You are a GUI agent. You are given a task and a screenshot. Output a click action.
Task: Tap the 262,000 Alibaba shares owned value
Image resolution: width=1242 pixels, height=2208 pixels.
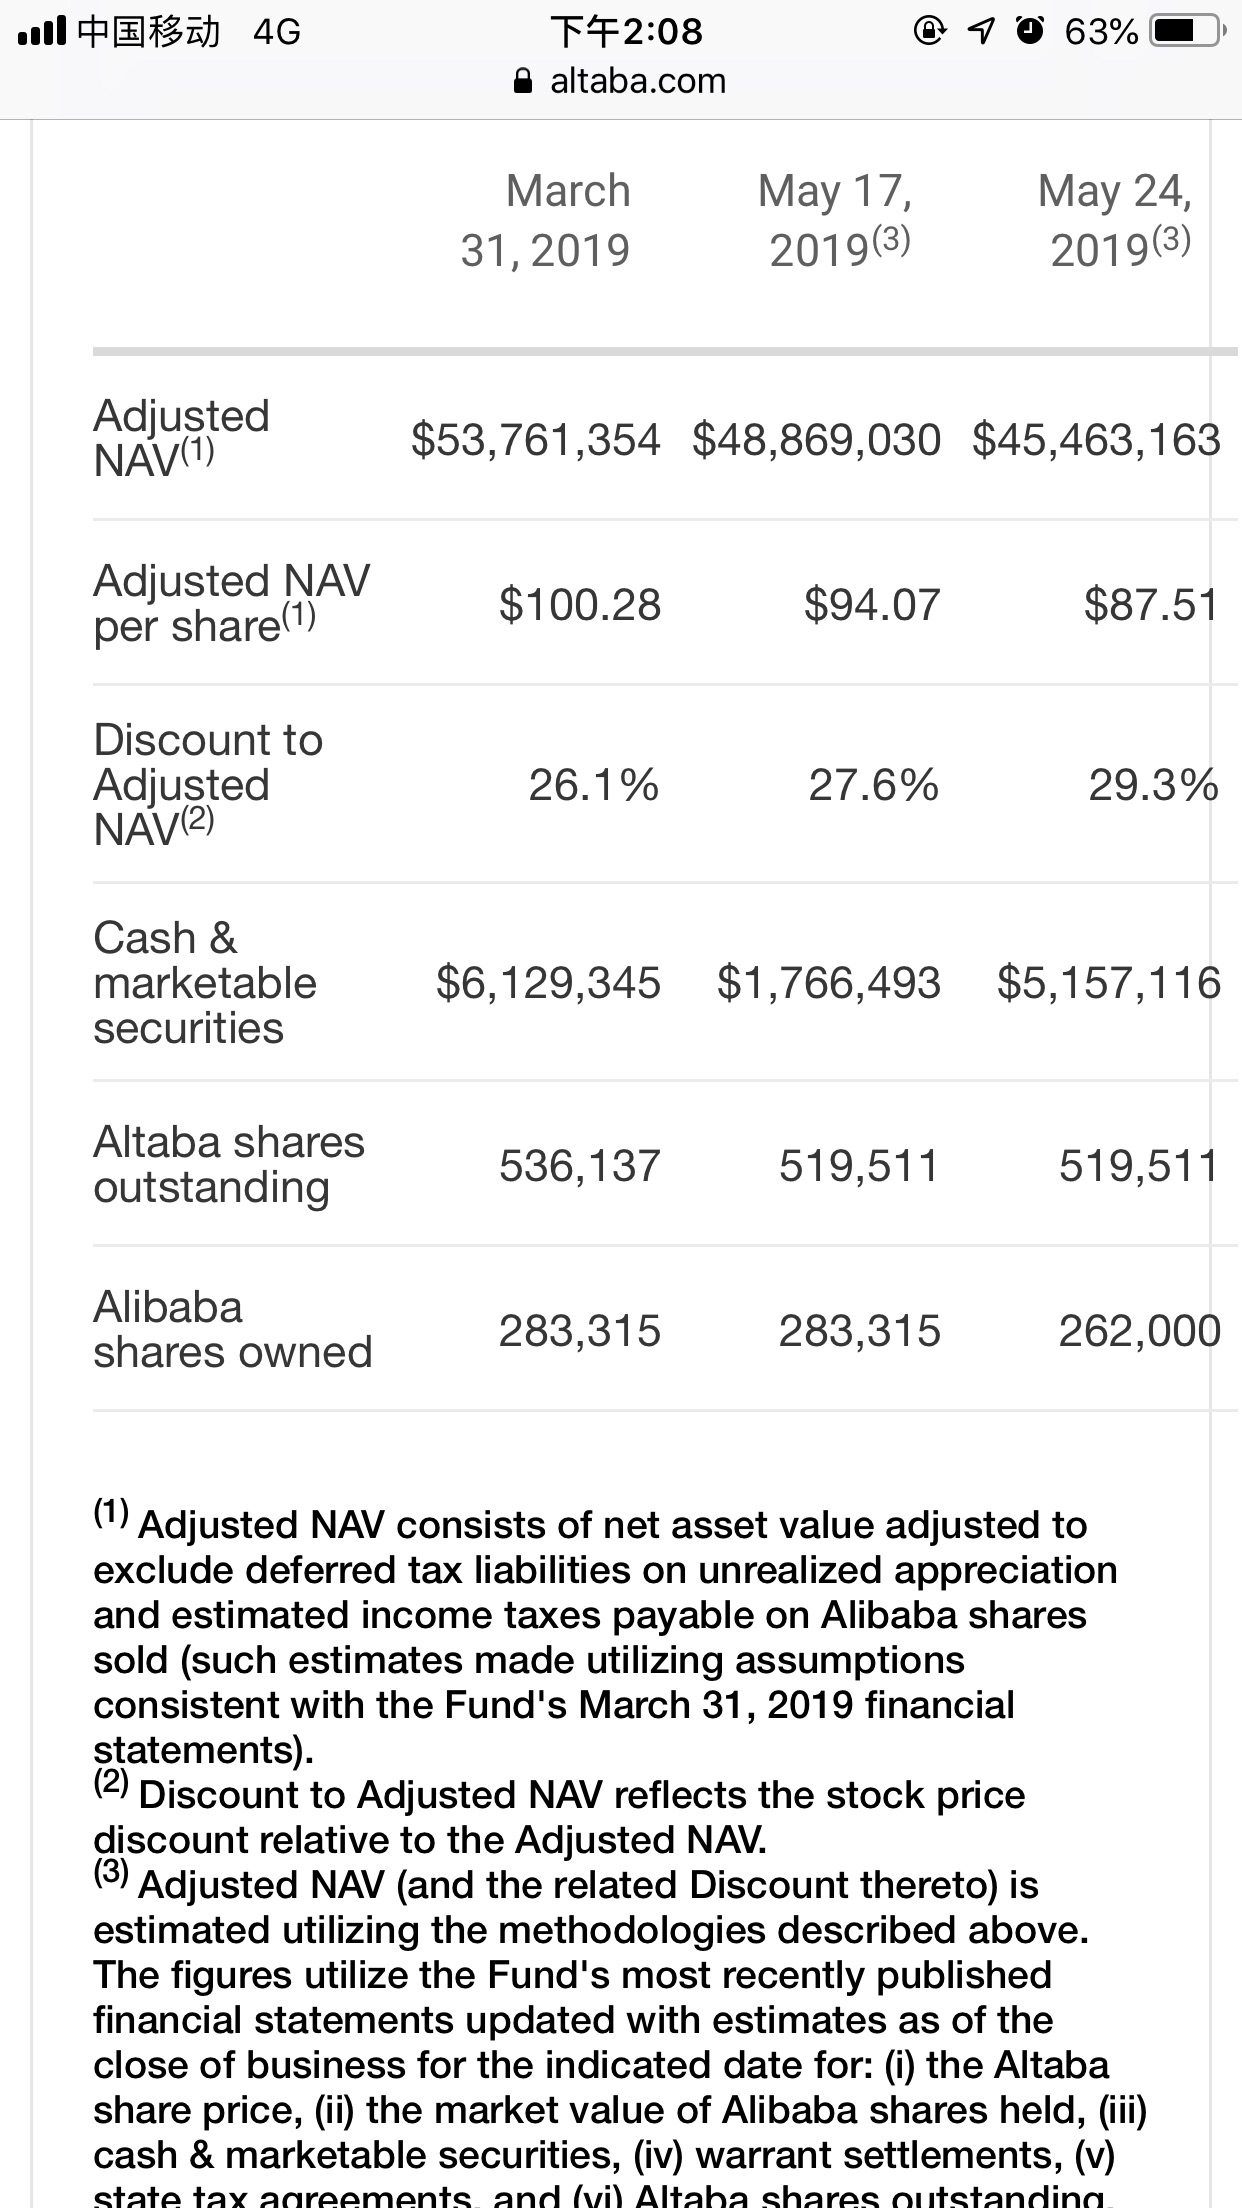(x=1140, y=1330)
